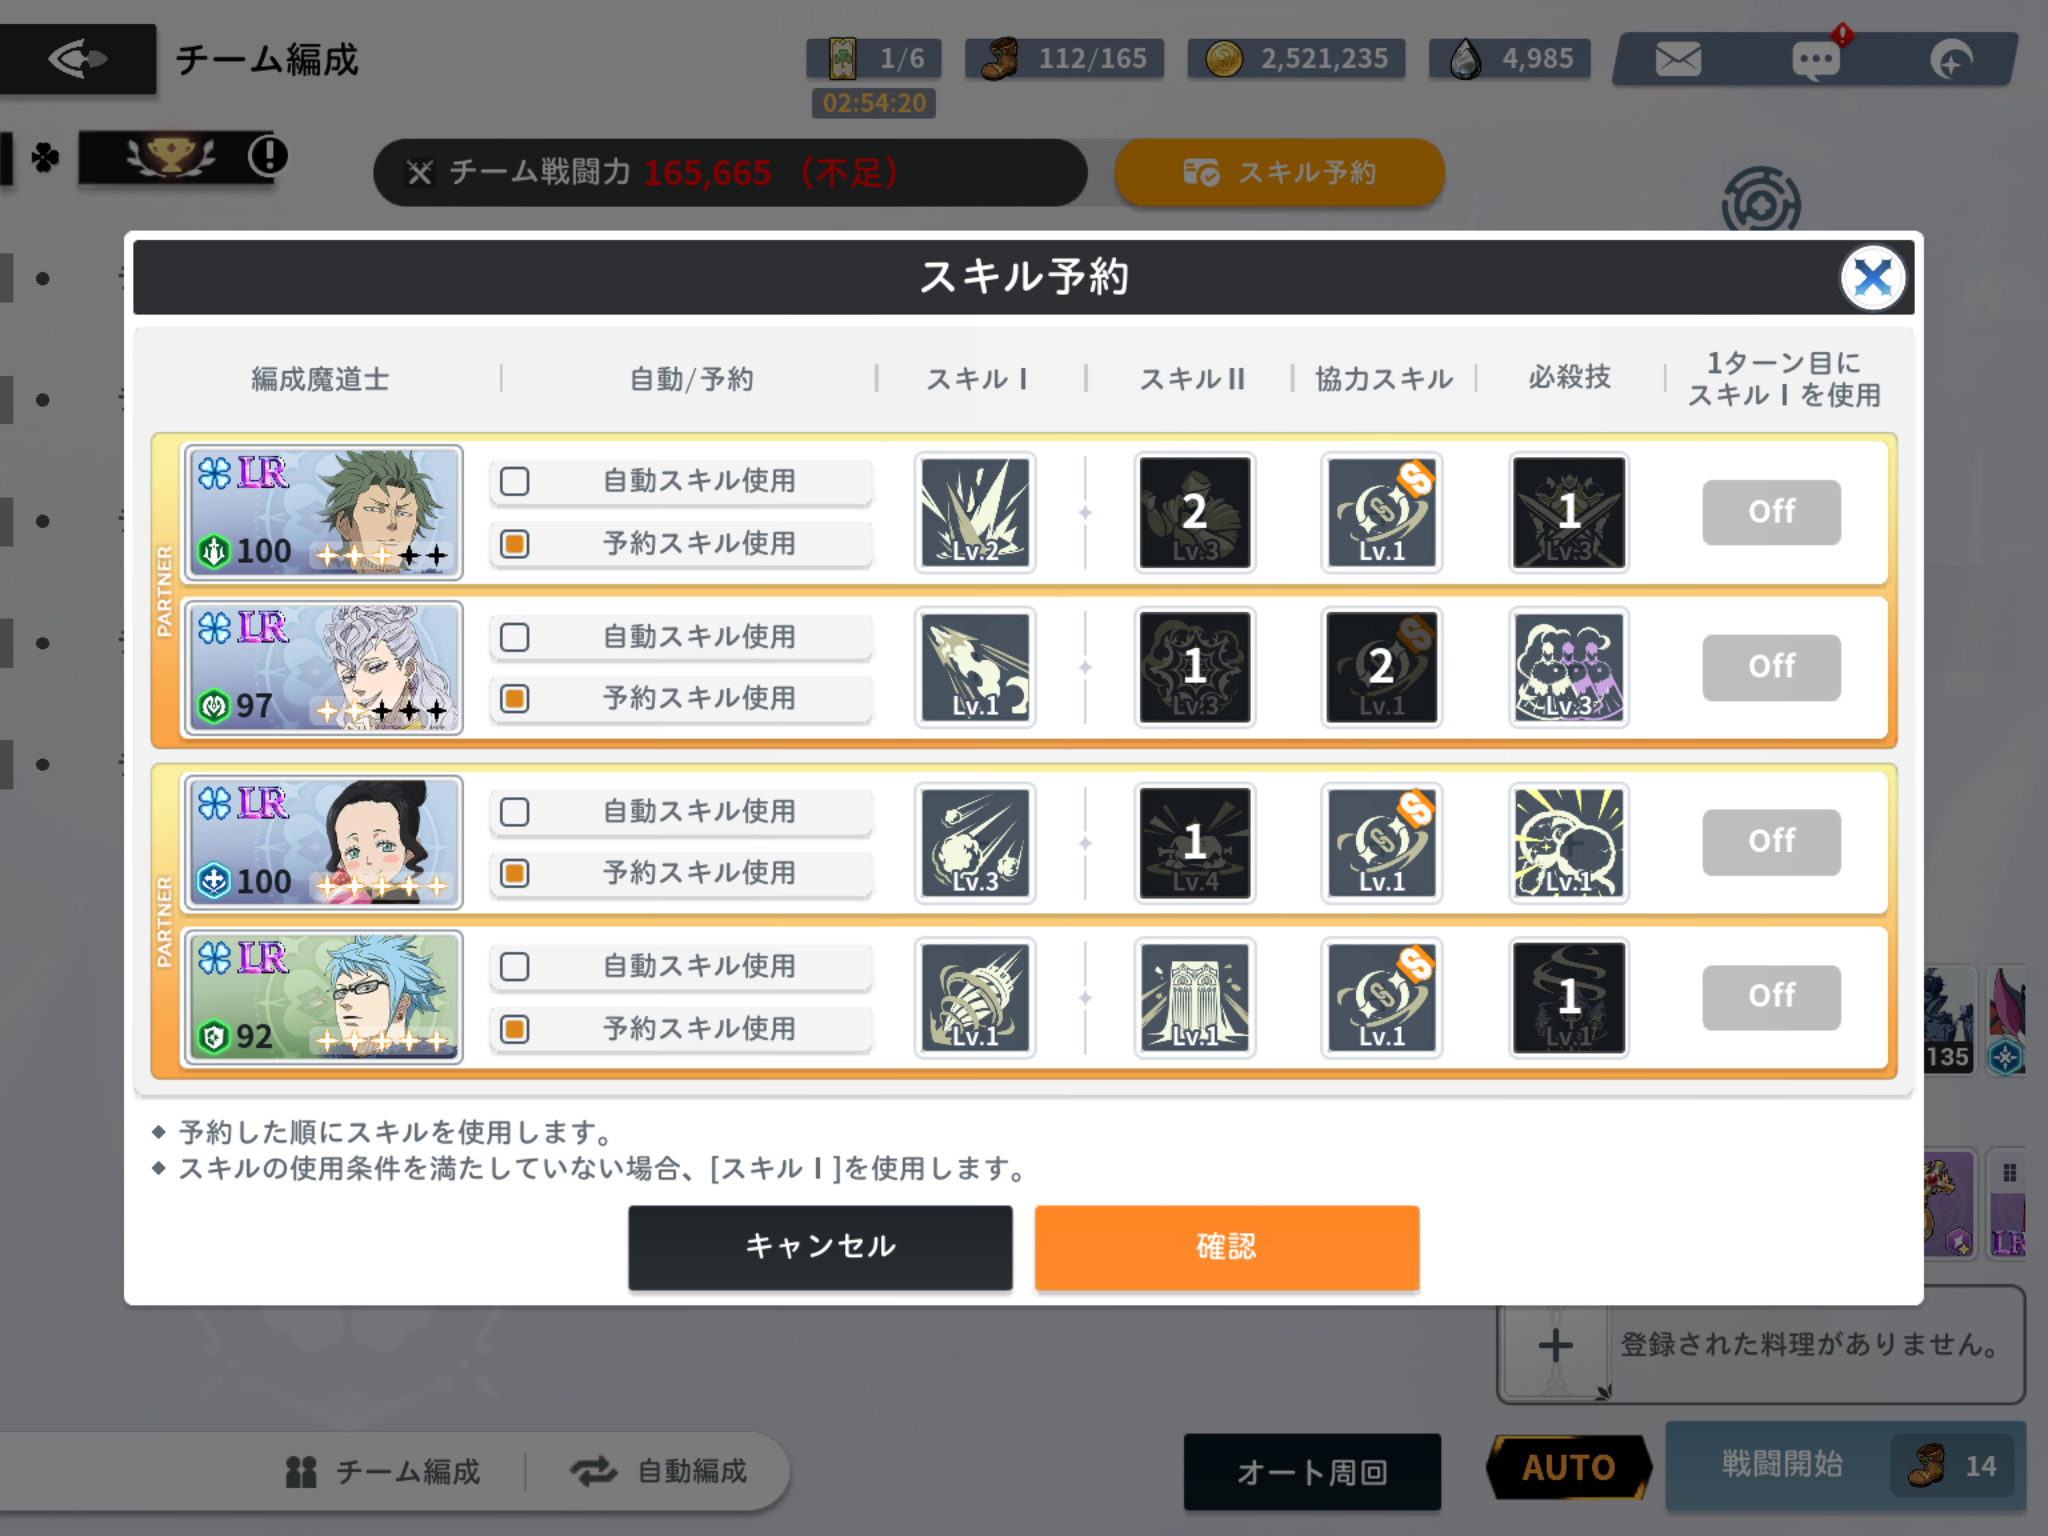Toggle the Off switch for the black-haired mage
The image size is (2048, 1536).
tap(1771, 842)
